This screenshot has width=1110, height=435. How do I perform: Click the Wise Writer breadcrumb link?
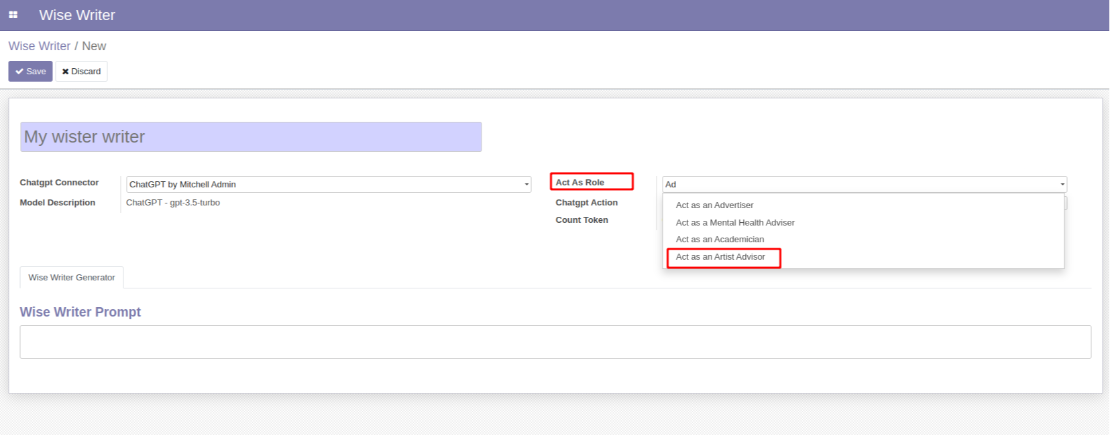[40, 46]
